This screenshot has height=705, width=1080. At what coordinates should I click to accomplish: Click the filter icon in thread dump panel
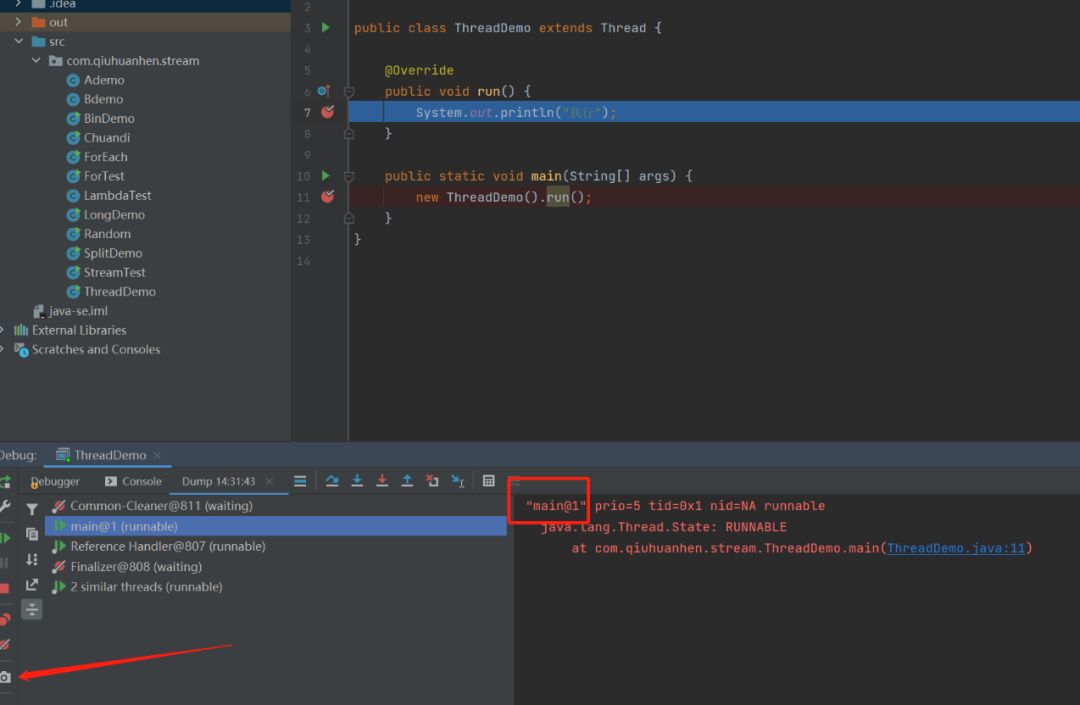coord(32,509)
